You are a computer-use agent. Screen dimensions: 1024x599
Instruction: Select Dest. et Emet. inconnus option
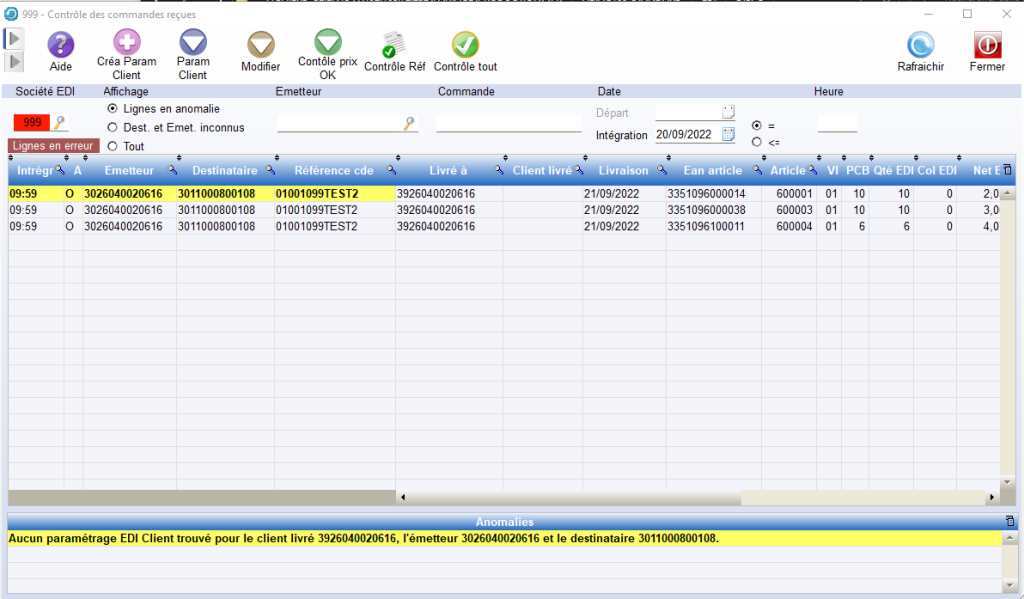(112, 128)
